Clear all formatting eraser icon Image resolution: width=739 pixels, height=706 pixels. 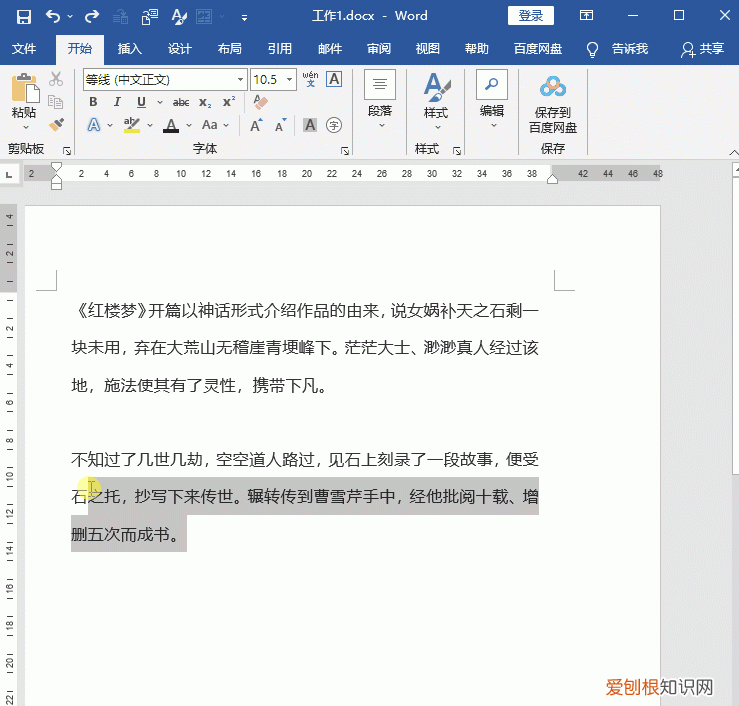click(x=260, y=102)
